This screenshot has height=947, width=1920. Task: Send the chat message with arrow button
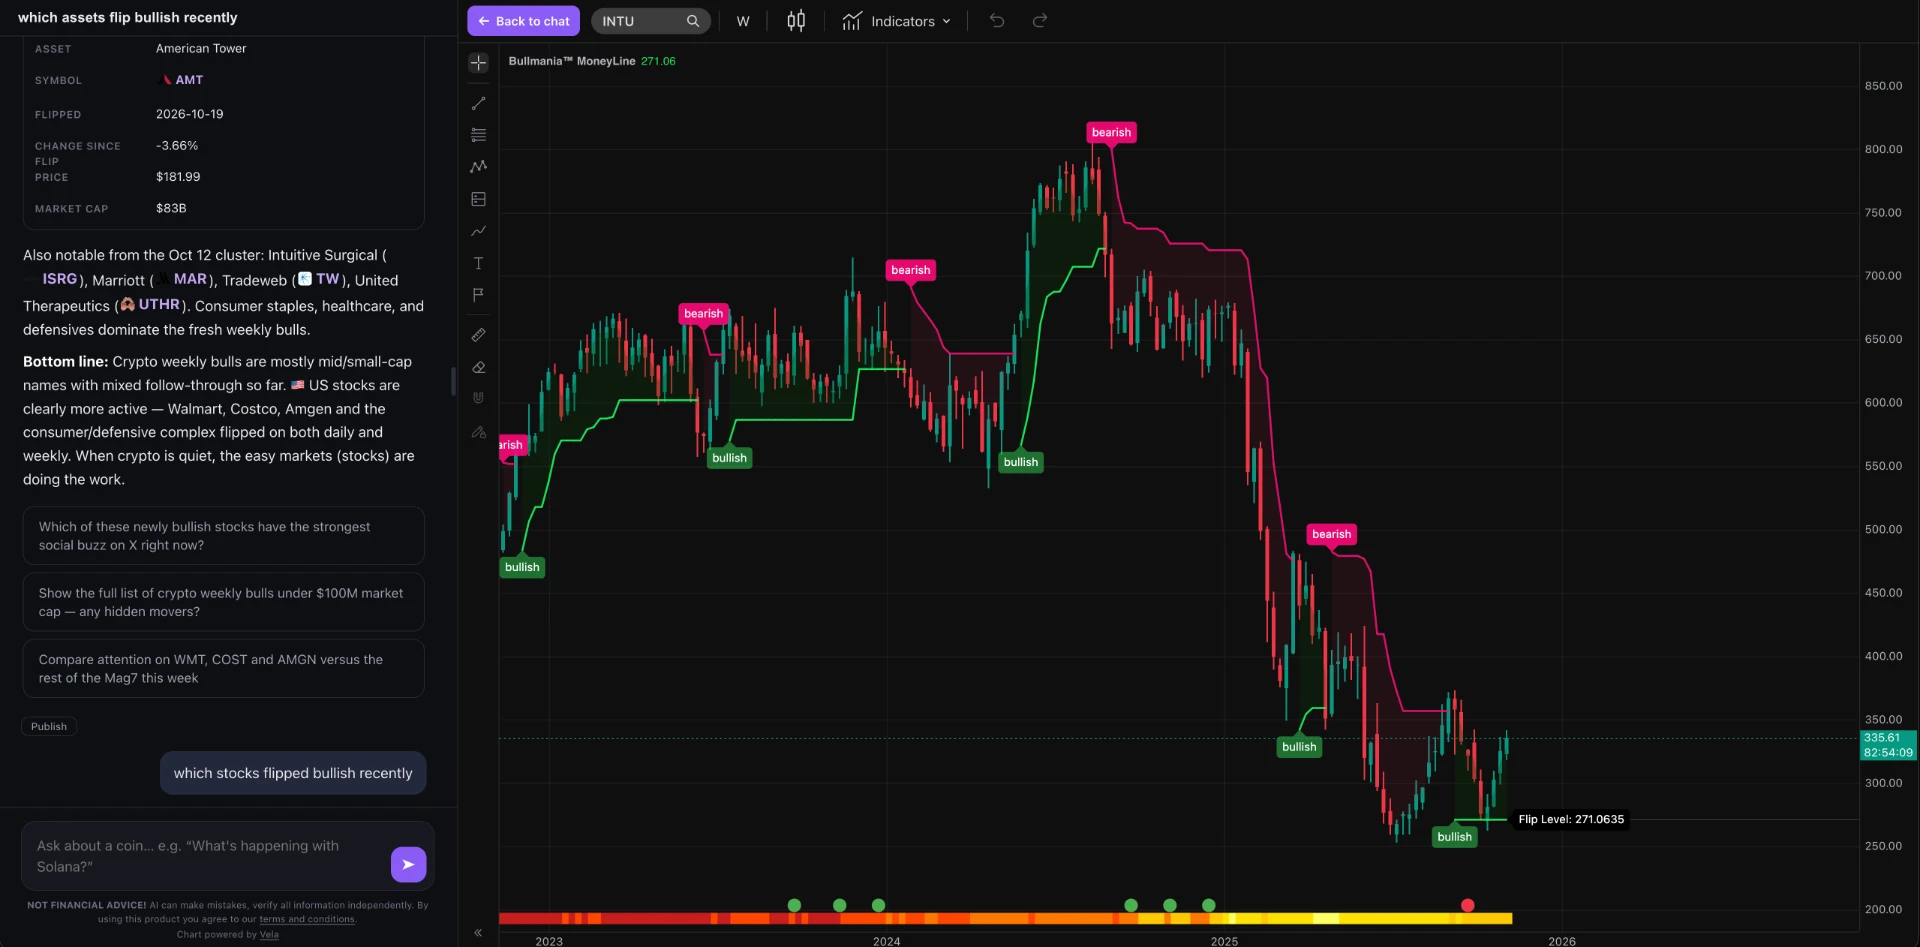408,864
